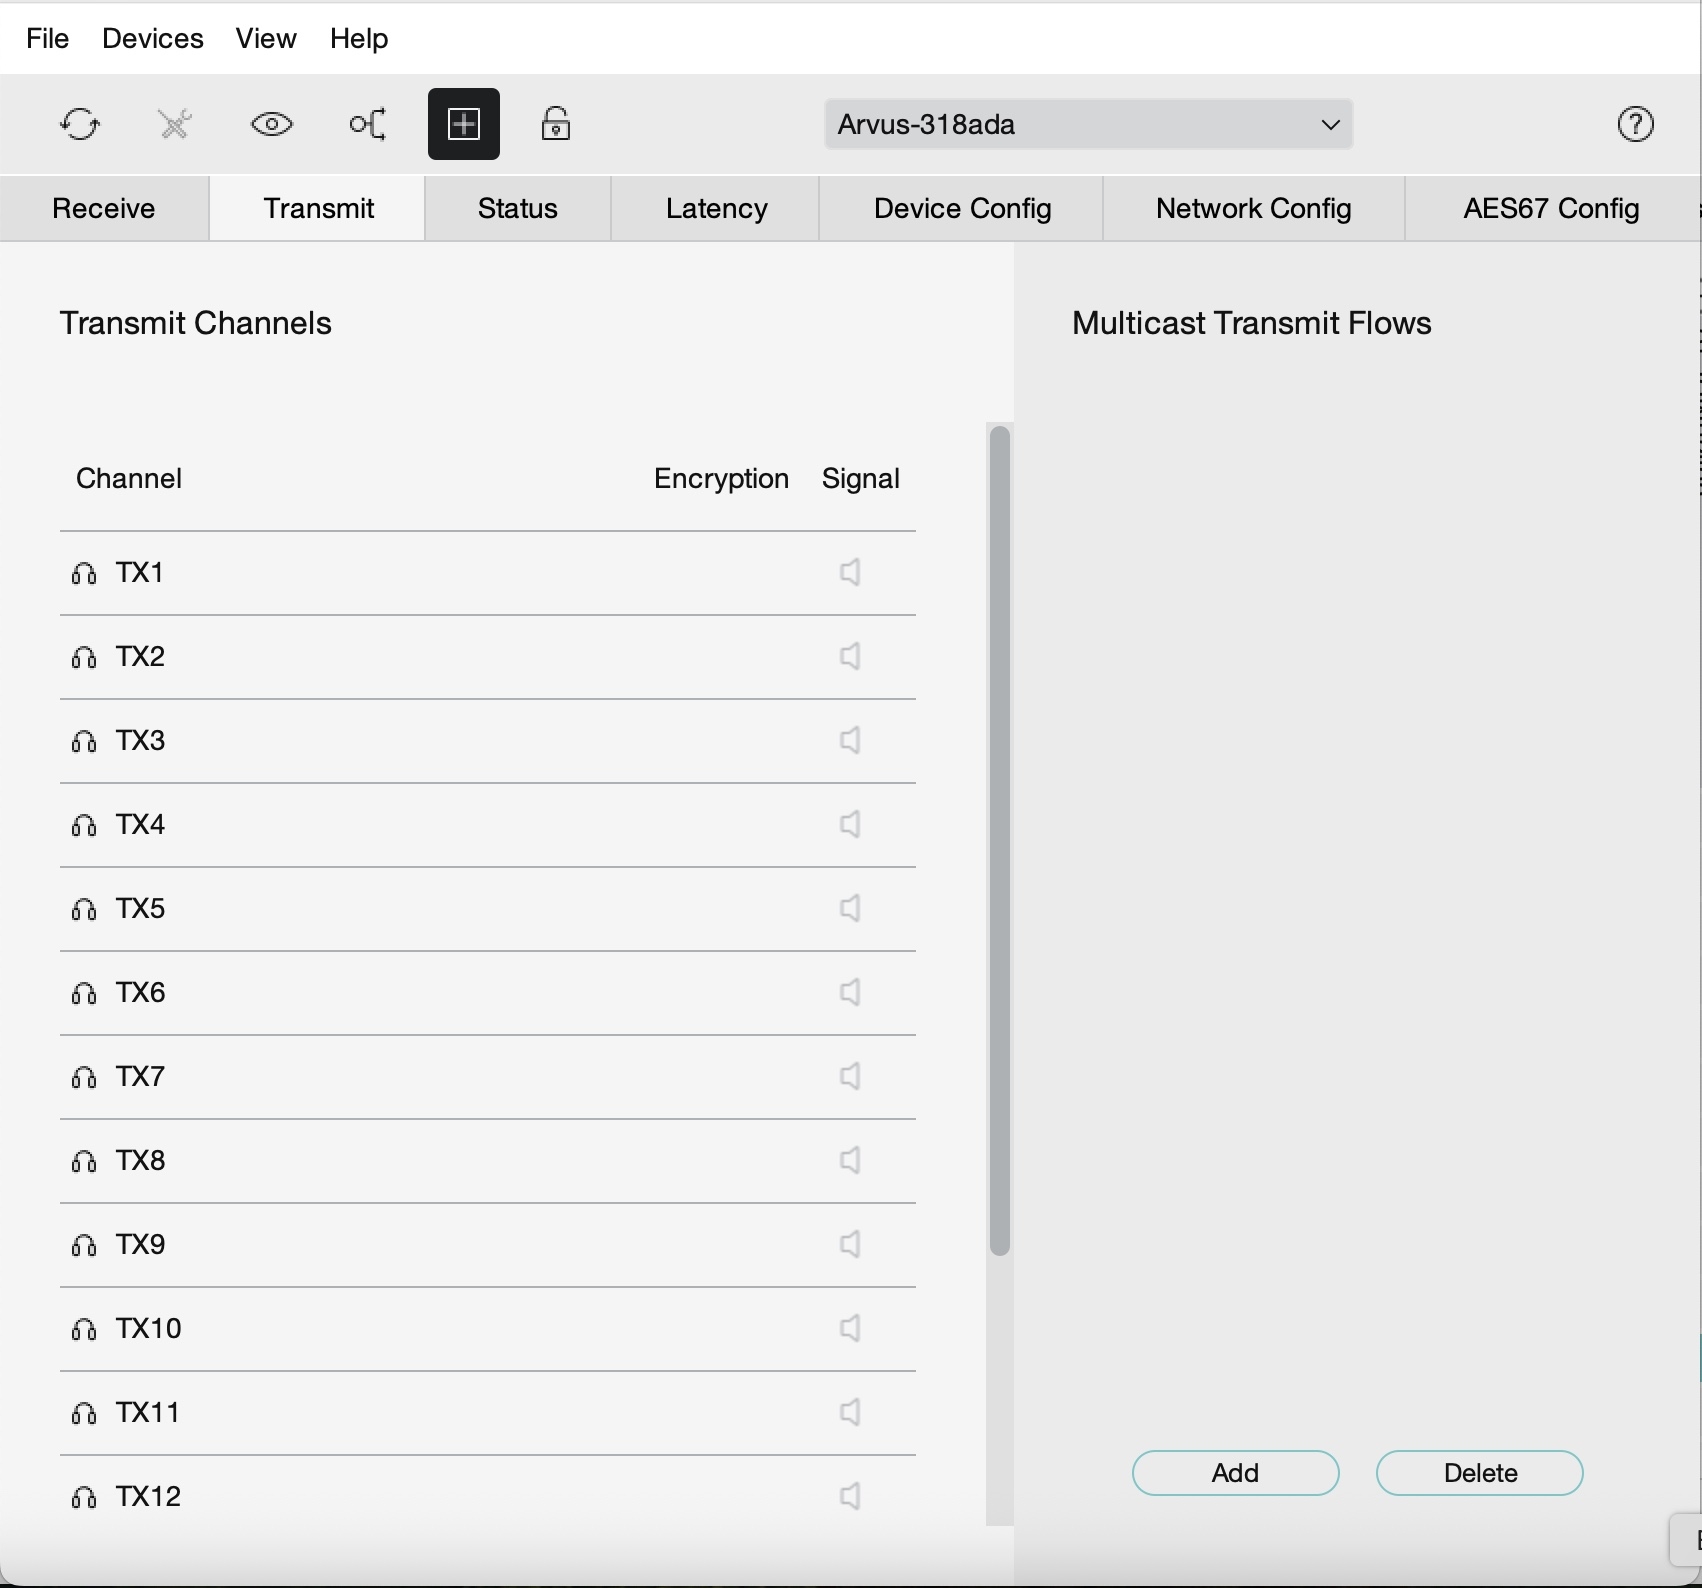Click the routing nodes icon in toolbar

367,124
